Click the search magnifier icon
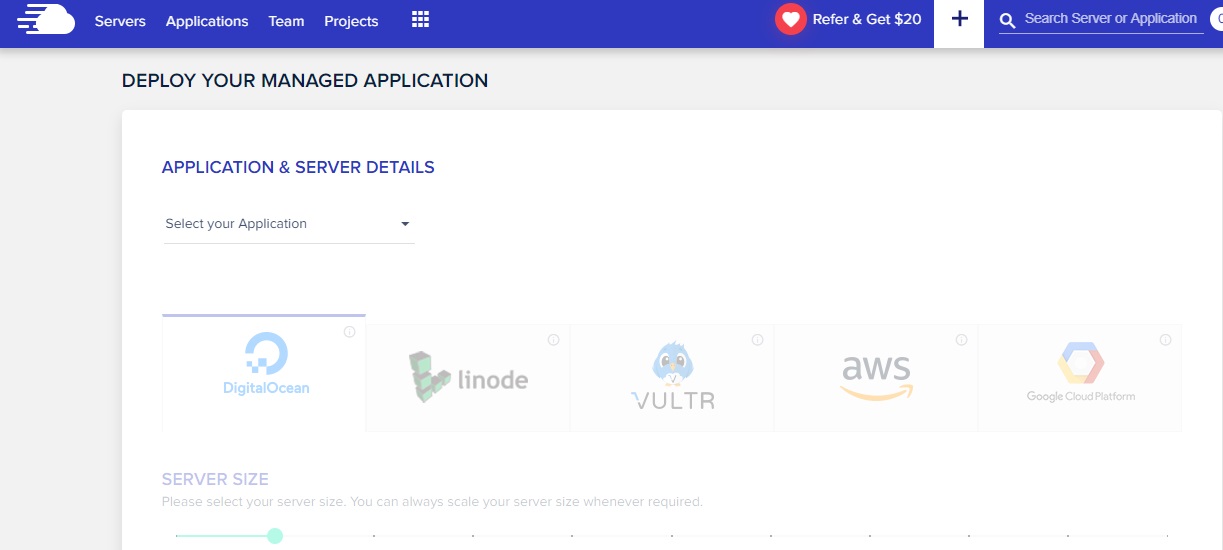Viewport: 1223px width, 550px height. 1008,20
